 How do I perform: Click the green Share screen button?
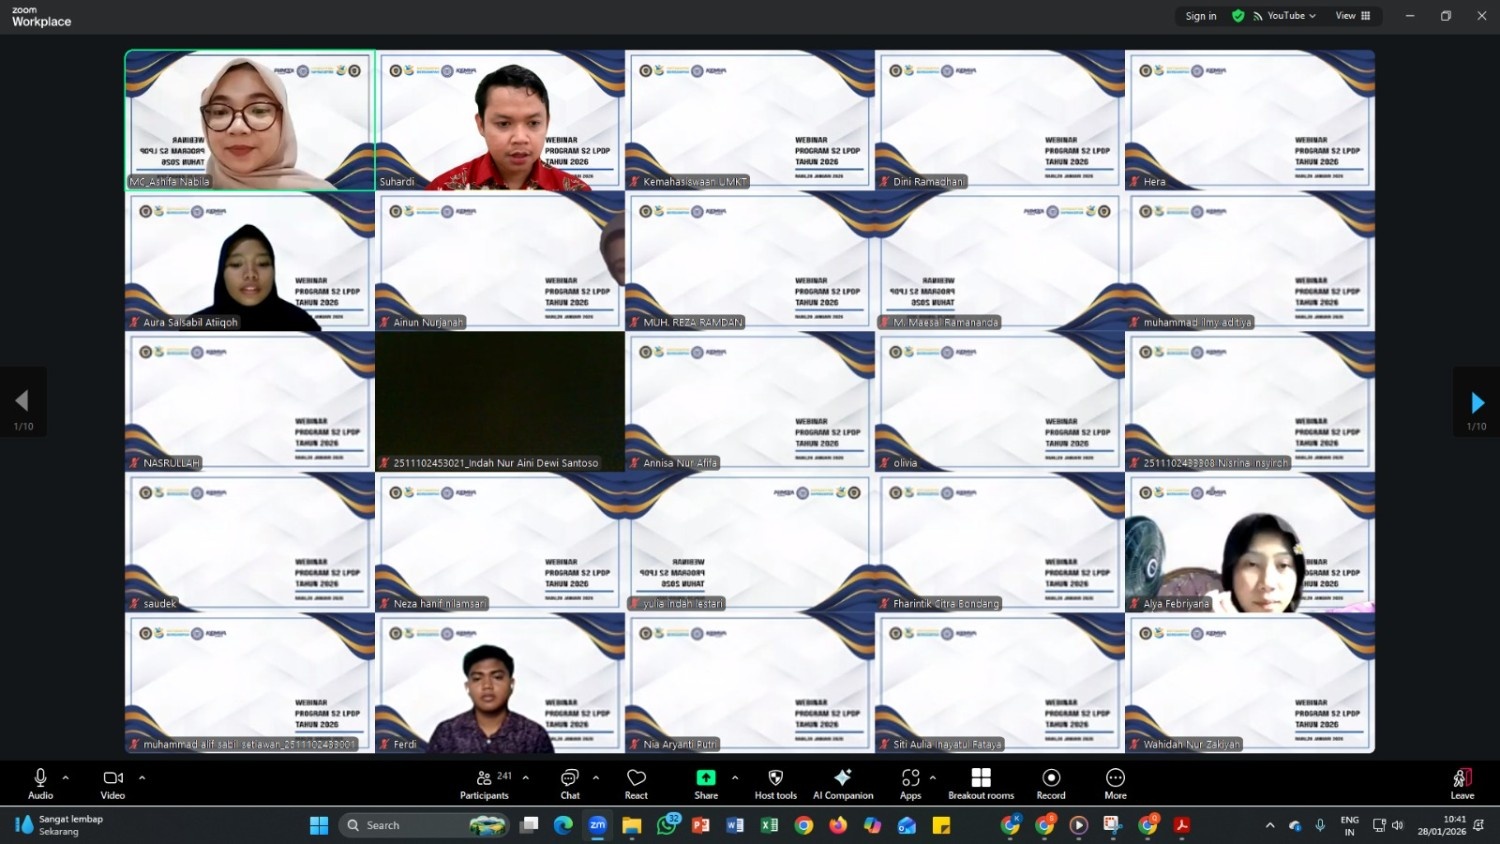[x=706, y=783]
